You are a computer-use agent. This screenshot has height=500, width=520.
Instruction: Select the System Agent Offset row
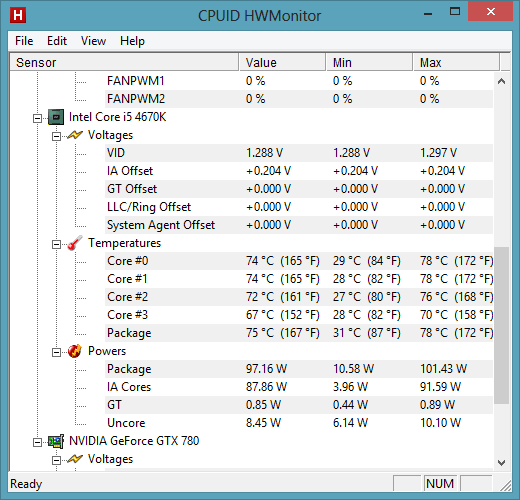point(299,225)
